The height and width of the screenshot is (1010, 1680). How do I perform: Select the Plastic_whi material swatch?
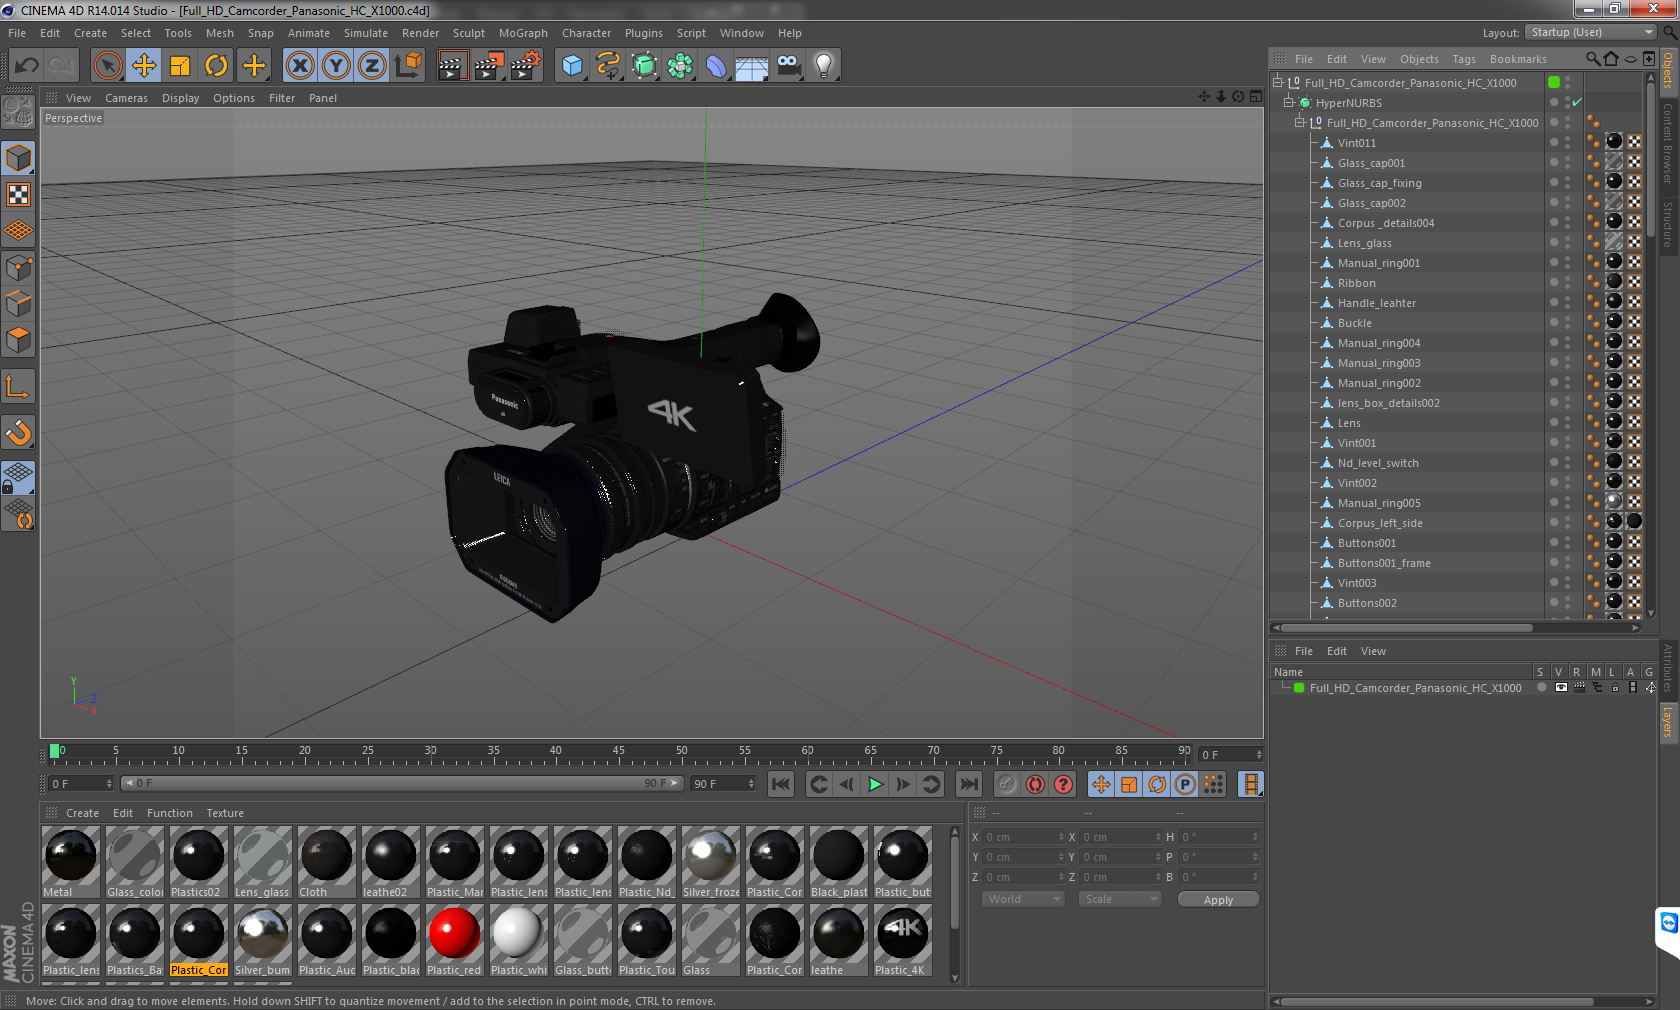[x=518, y=940]
